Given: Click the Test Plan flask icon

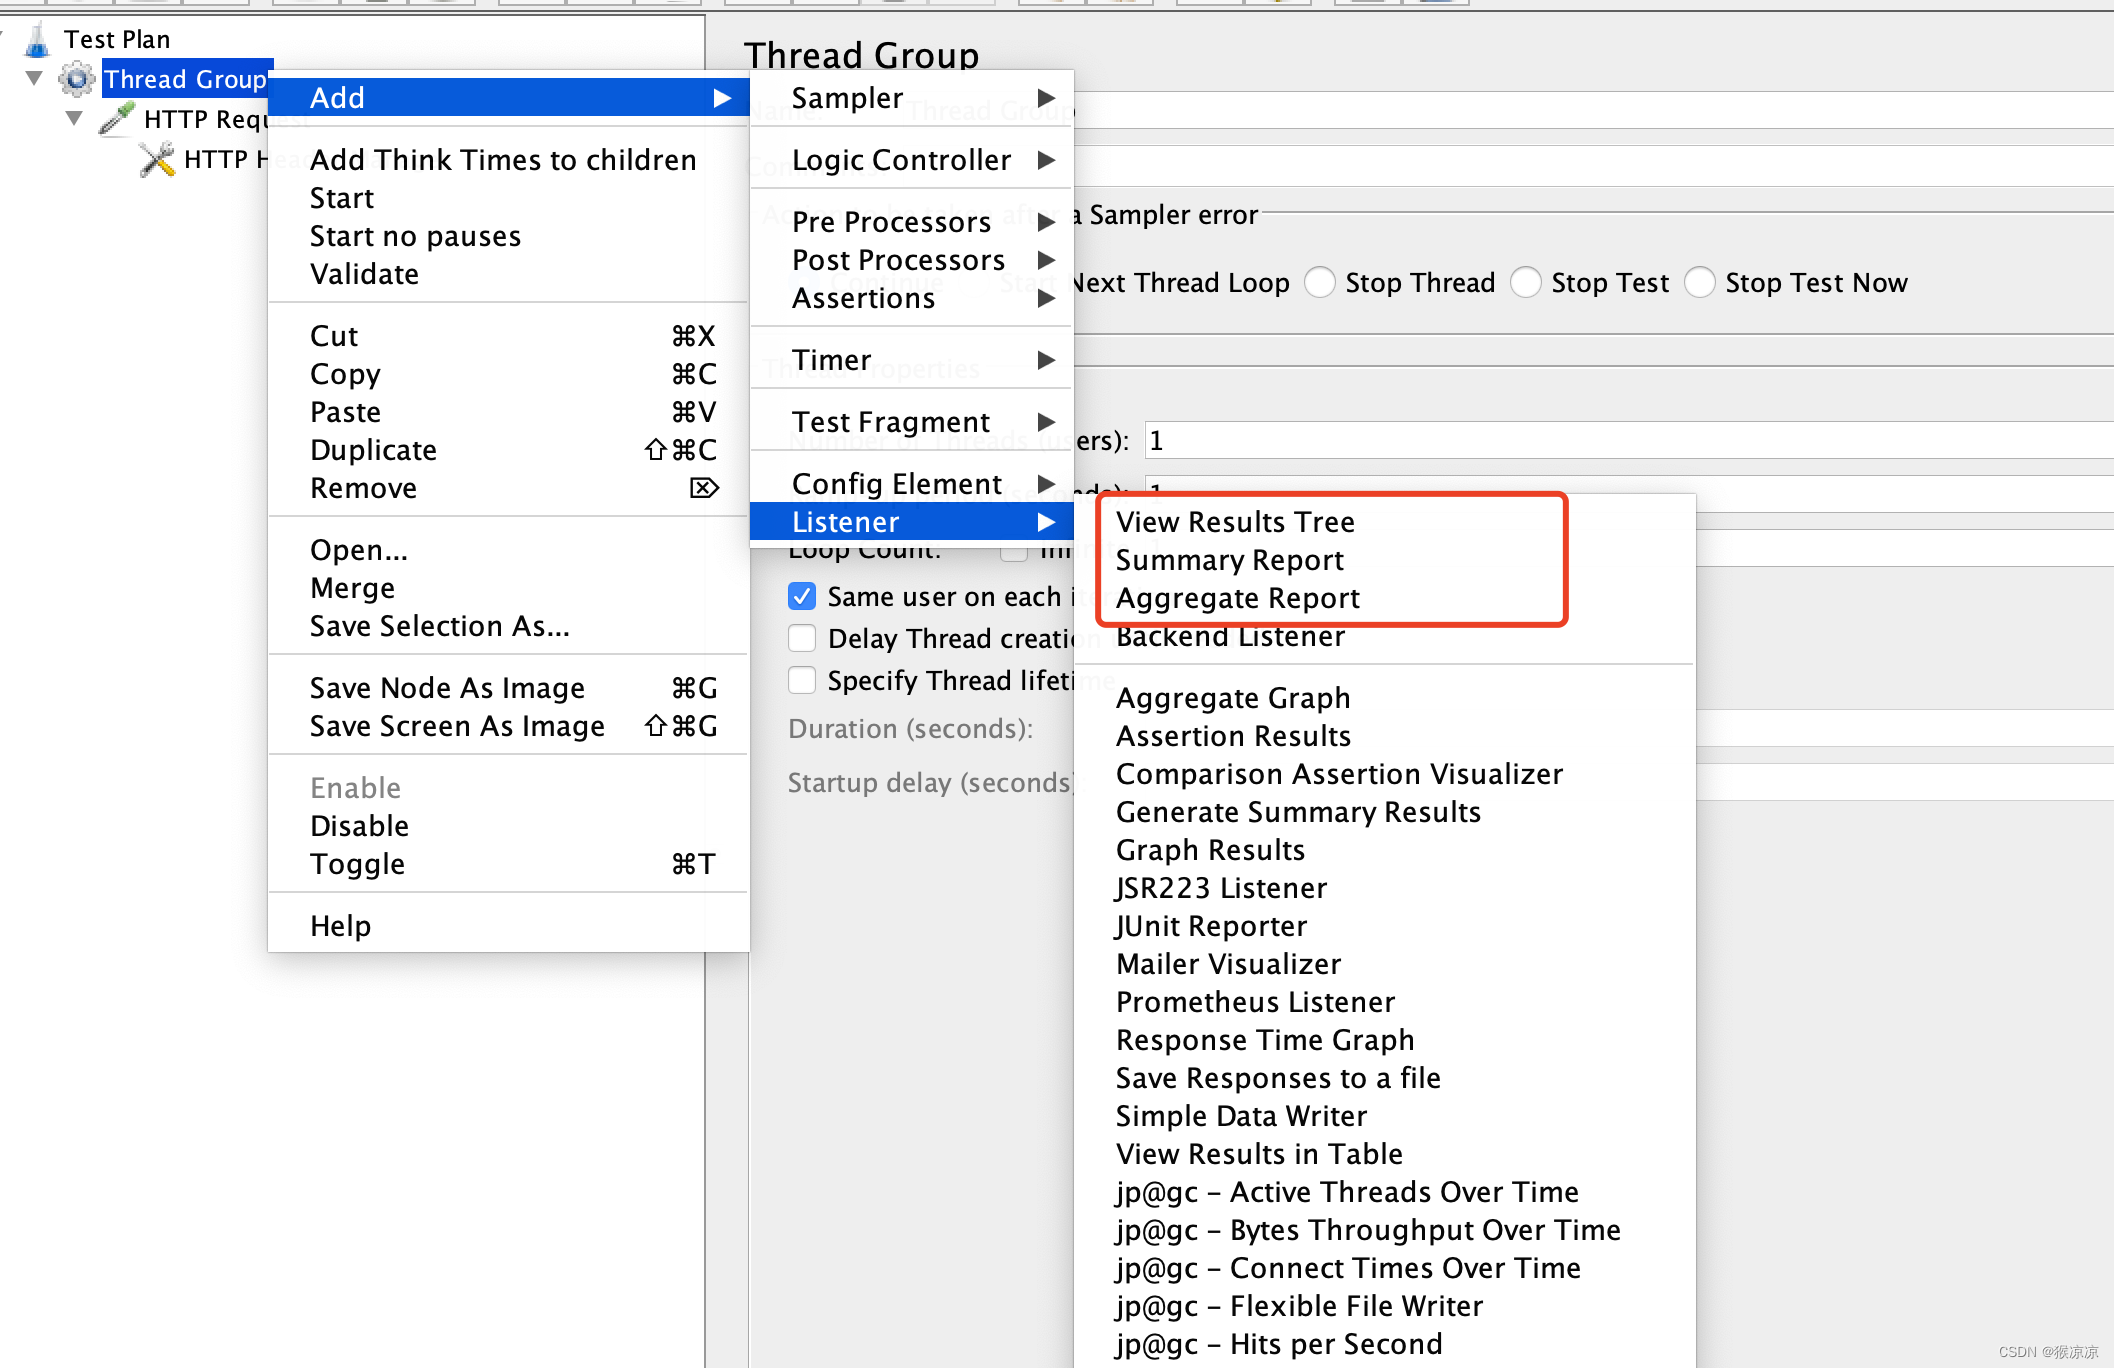Looking at the screenshot, I should click(36, 40).
